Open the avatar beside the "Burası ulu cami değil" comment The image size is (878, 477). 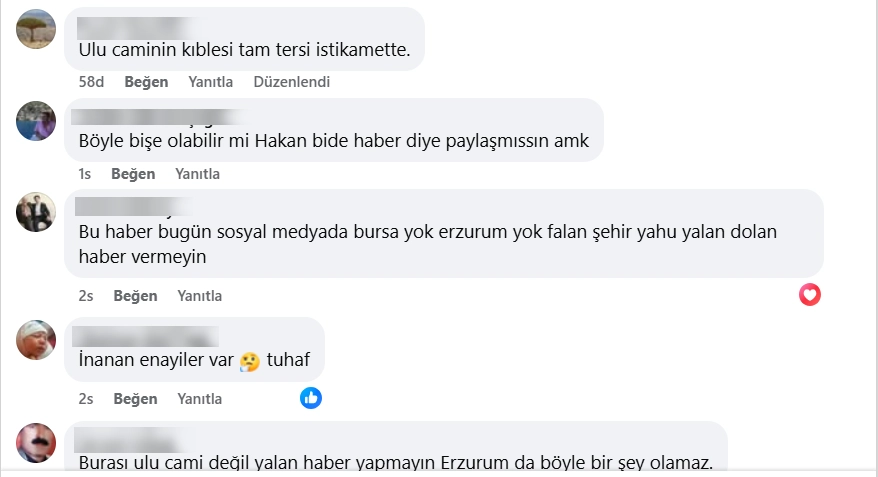(37, 443)
